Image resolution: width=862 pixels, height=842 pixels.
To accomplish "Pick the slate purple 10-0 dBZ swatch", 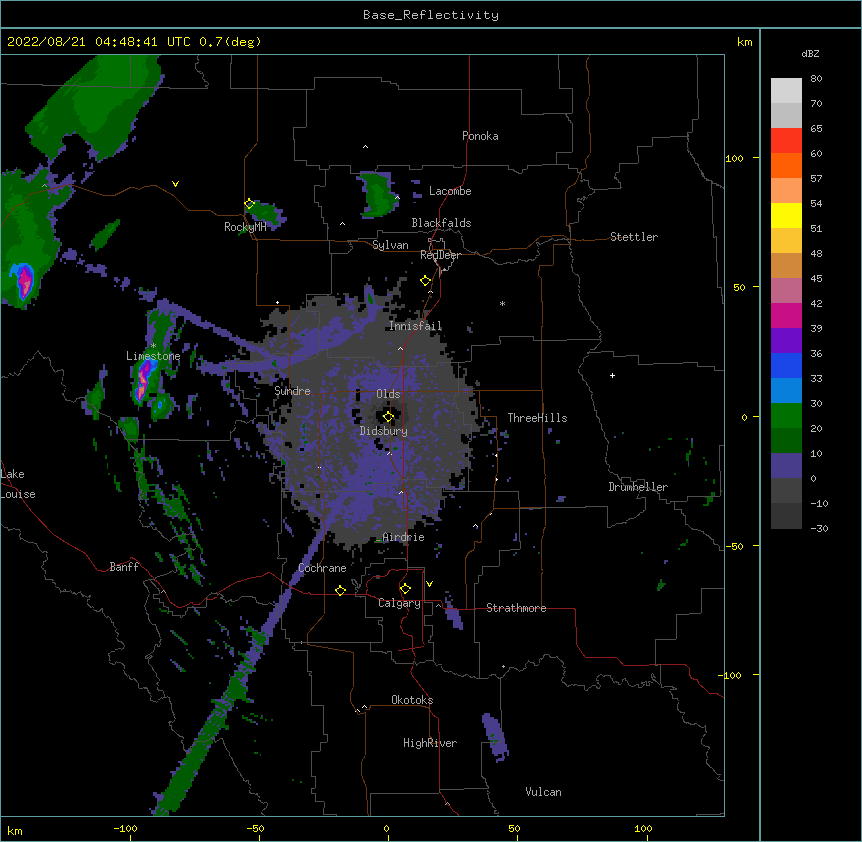I will click(x=786, y=466).
